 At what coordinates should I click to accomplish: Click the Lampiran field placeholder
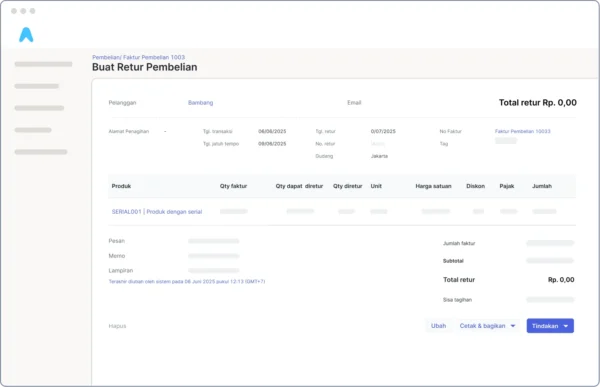214,270
